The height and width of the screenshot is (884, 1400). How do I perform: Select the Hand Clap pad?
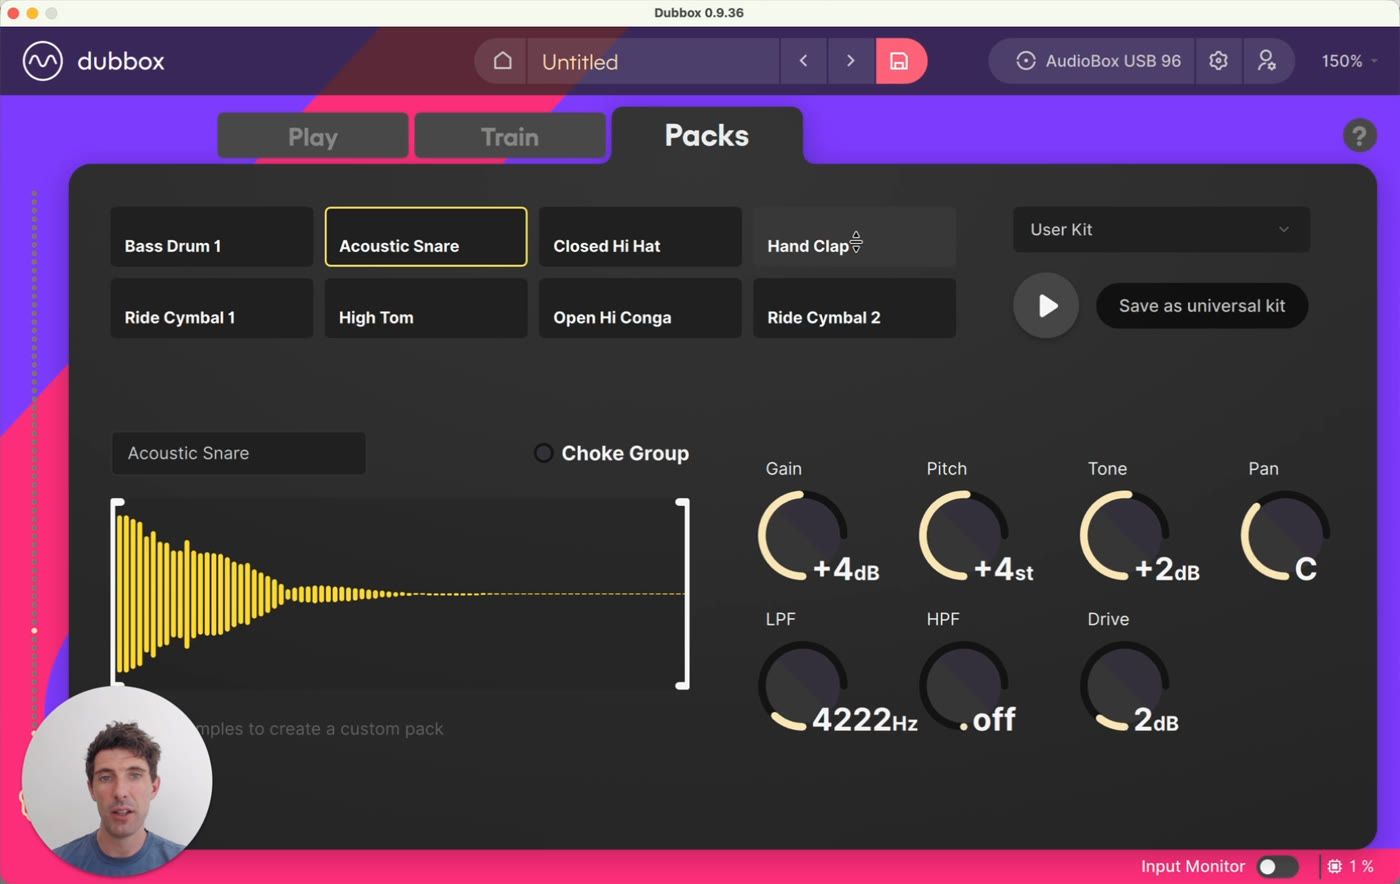coord(854,237)
